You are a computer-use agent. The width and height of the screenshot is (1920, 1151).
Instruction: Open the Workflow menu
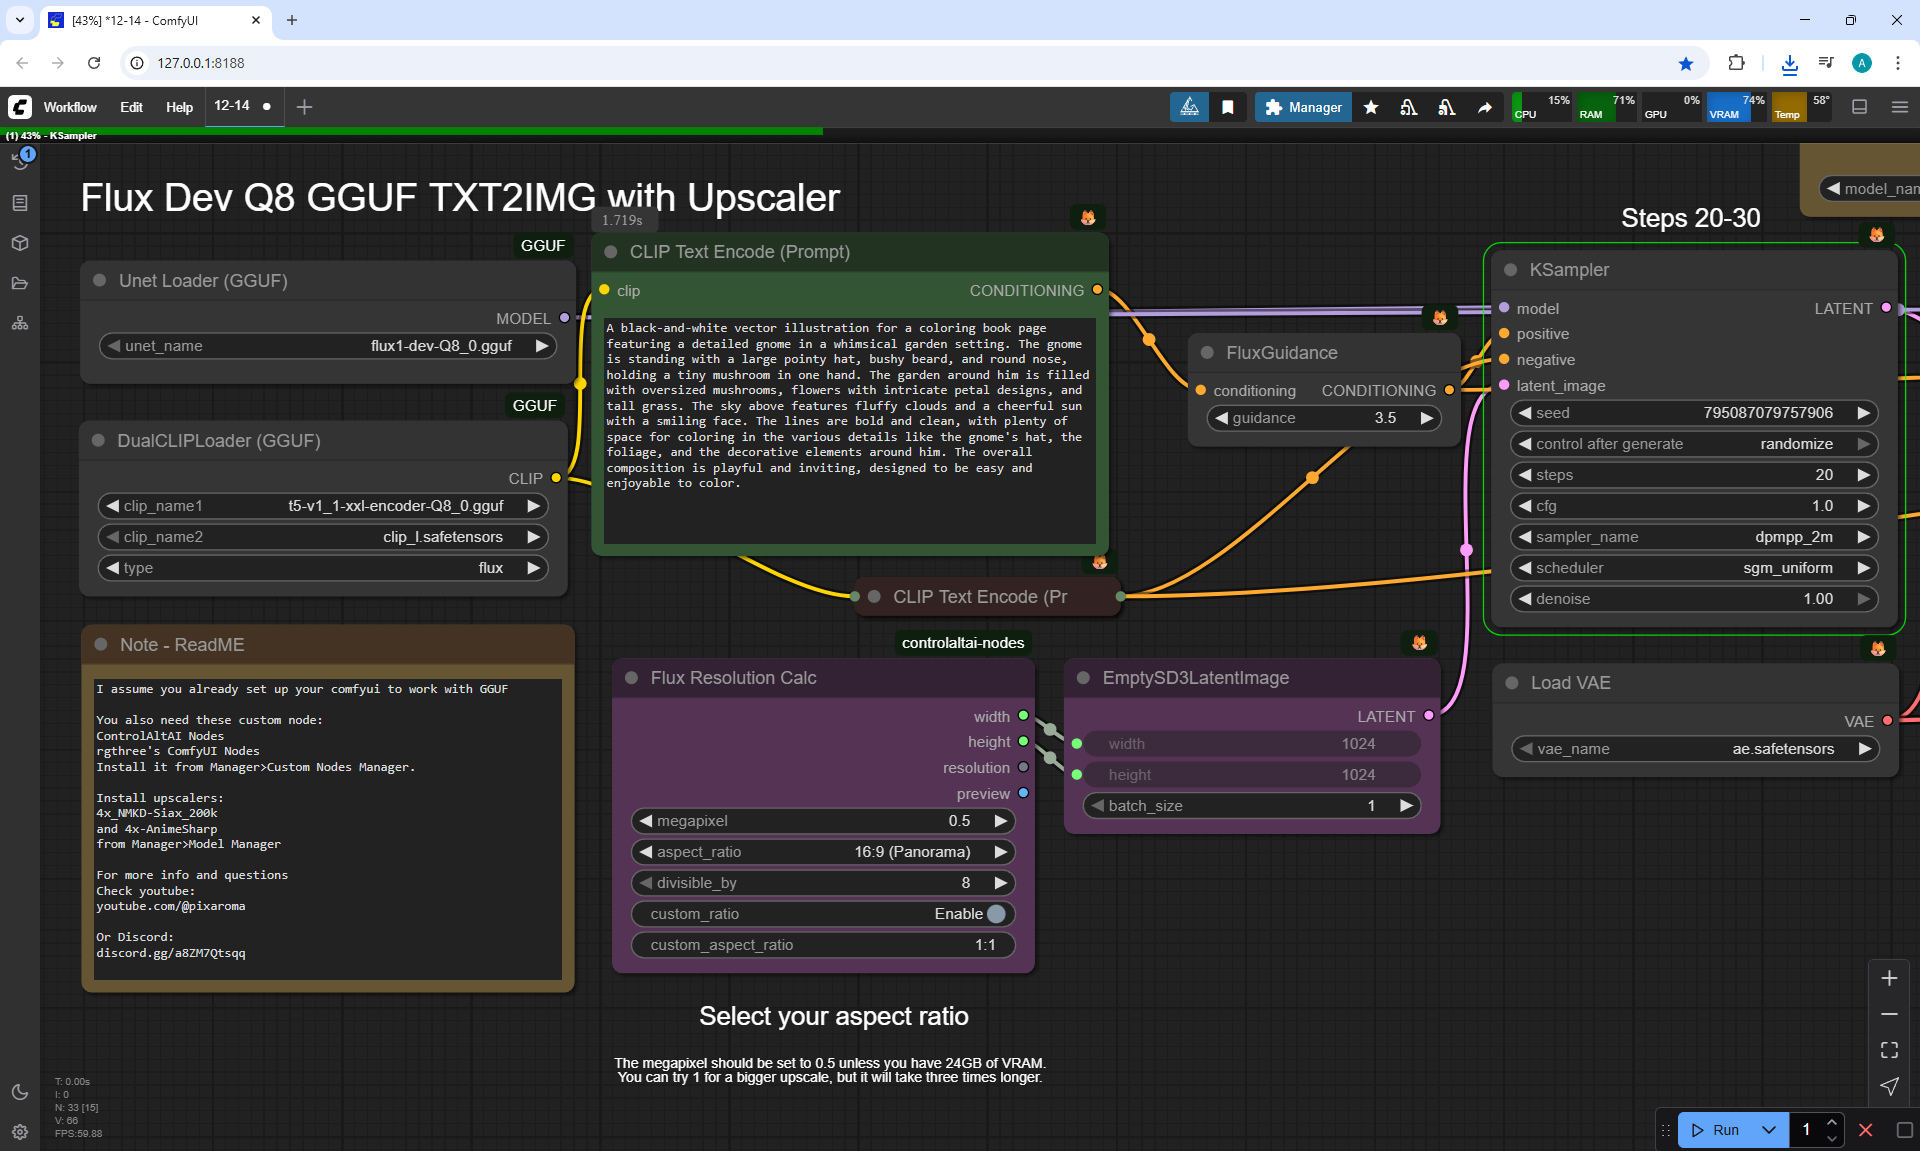pos(70,107)
